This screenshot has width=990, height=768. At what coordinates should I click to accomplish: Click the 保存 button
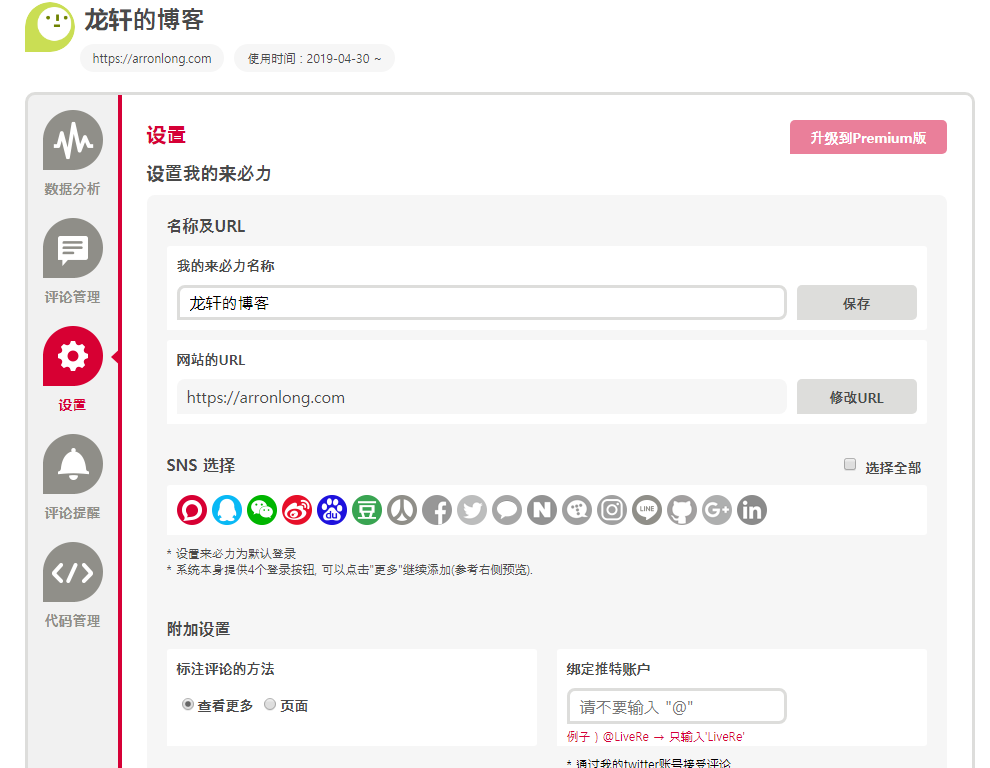(x=856, y=303)
